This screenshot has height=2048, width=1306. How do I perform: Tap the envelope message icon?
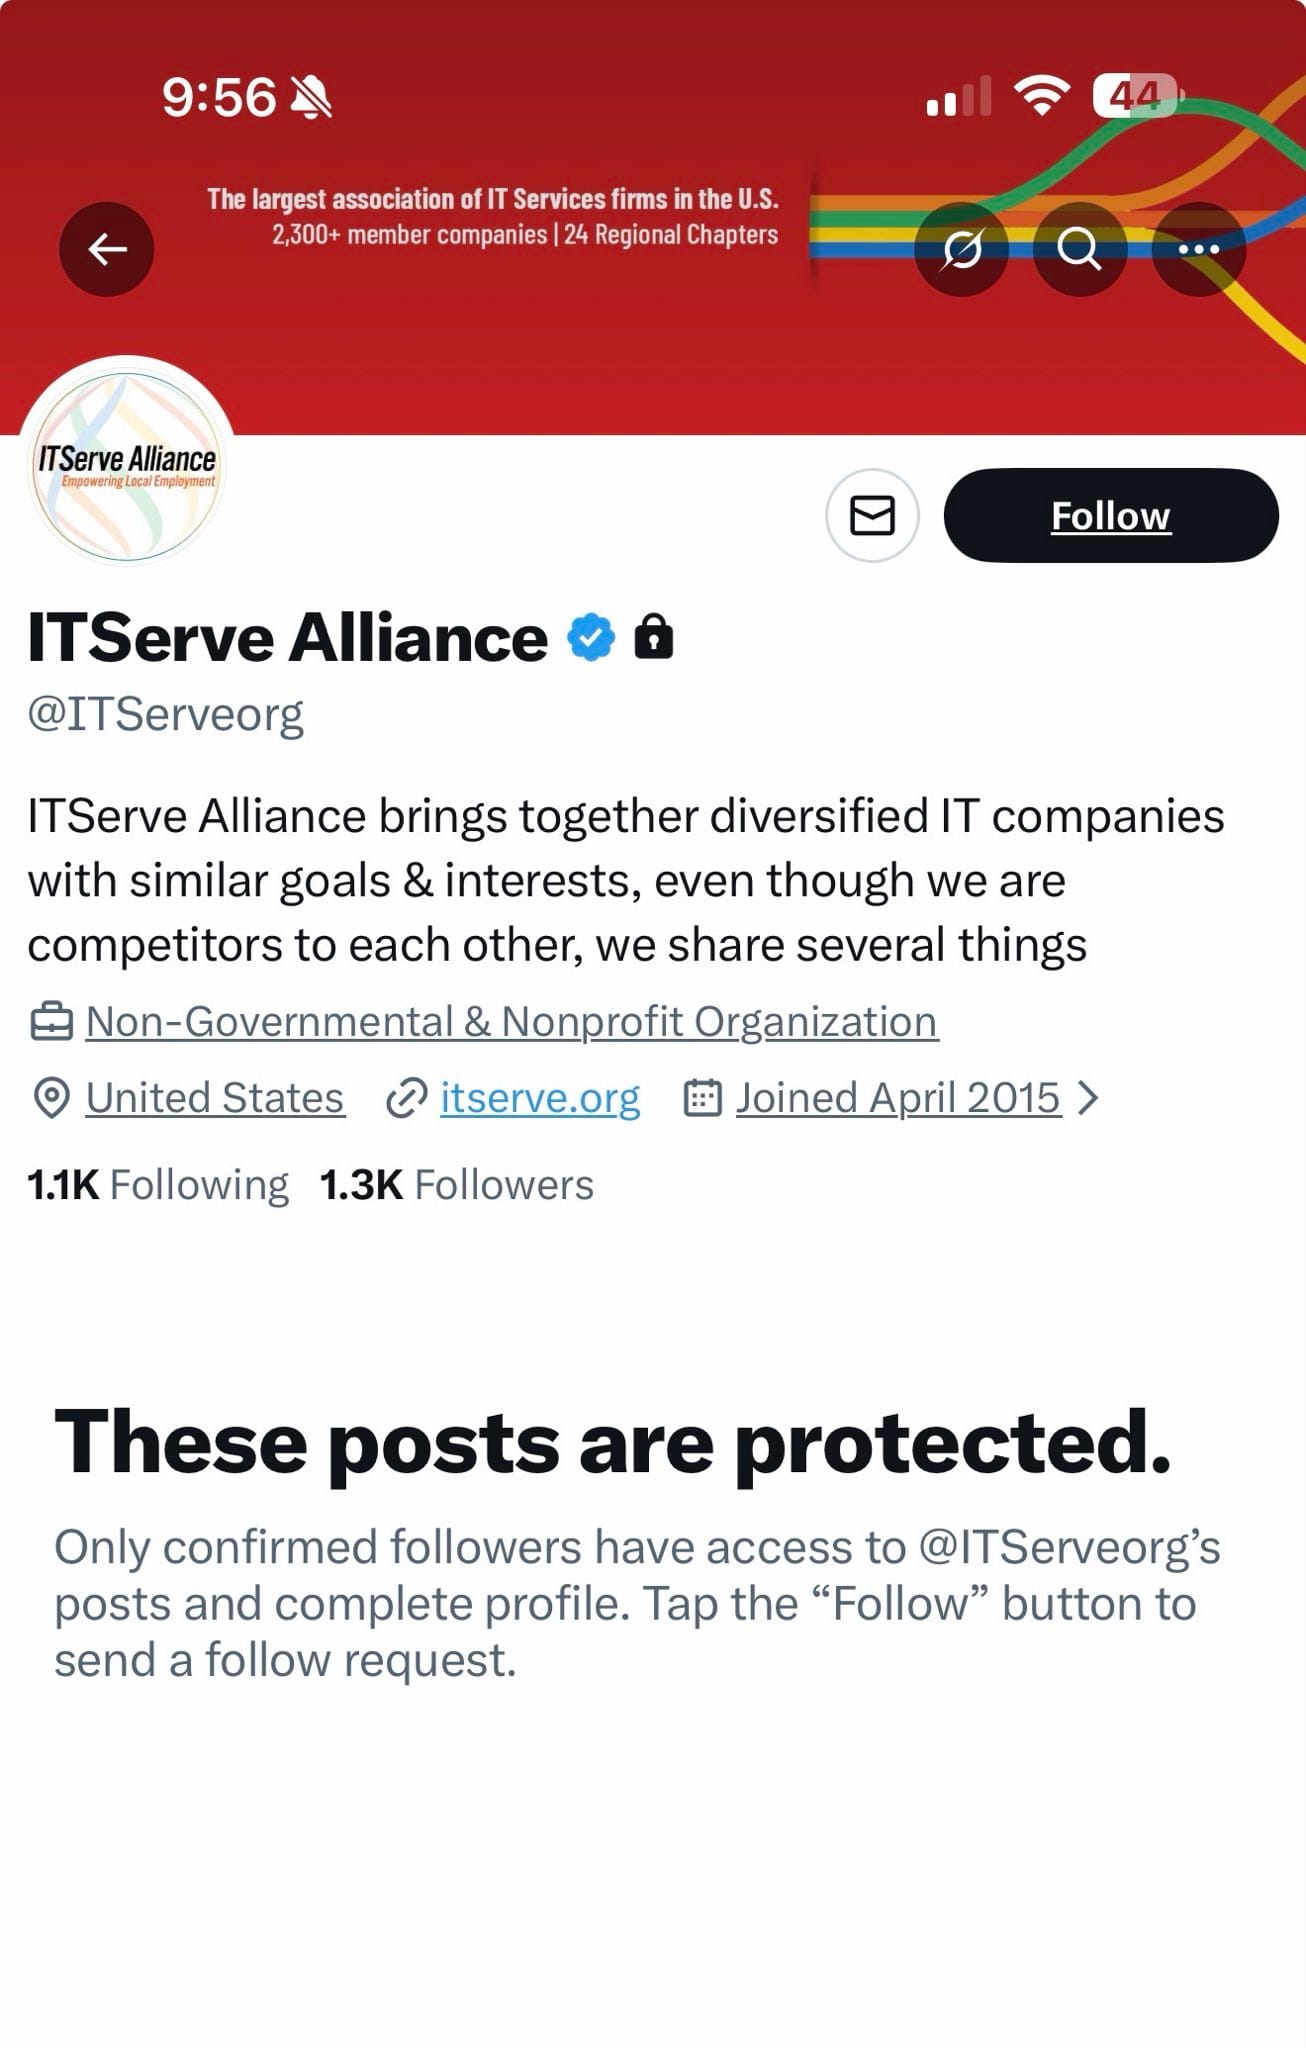[872, 516]
